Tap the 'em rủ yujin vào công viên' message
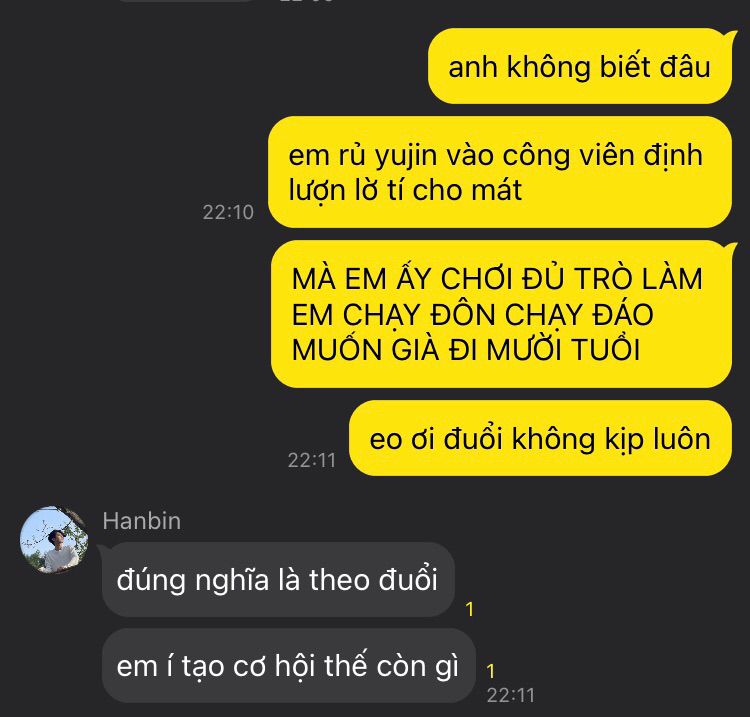The width and height of the screenshot is (750, 717). pyautogui.click(x=500, y=172)
